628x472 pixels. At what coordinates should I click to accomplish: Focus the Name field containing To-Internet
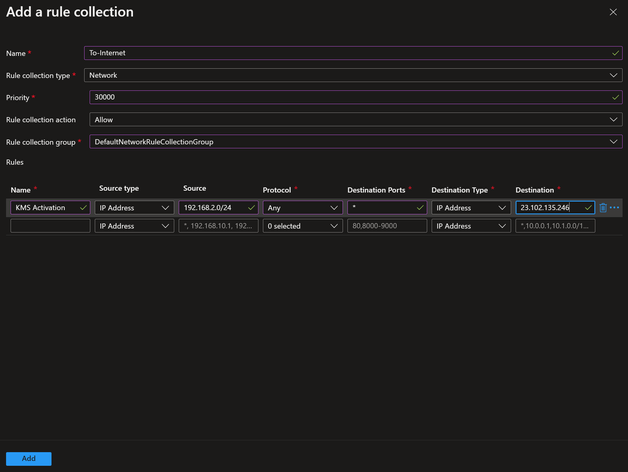coord(353,53)
